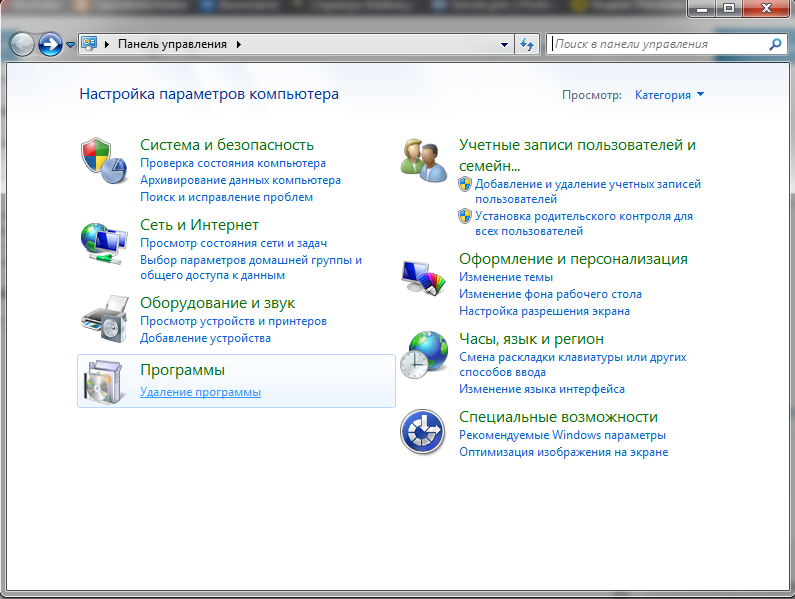The image size is (795, 599).
Task: Open Оформление и персонализация category
Action: click(573, 259)
